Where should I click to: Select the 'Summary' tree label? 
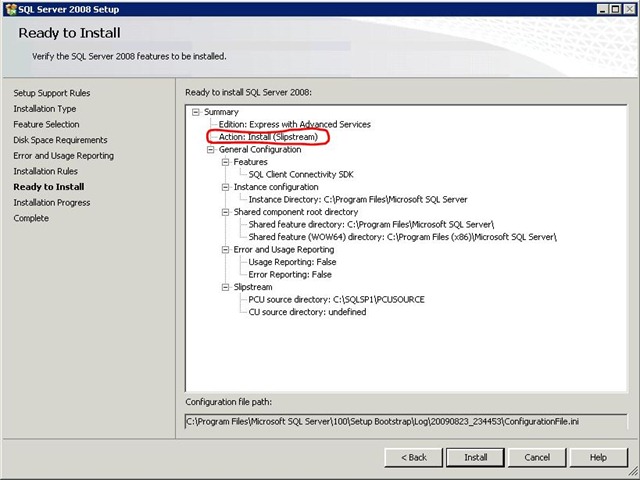point(221,112)
